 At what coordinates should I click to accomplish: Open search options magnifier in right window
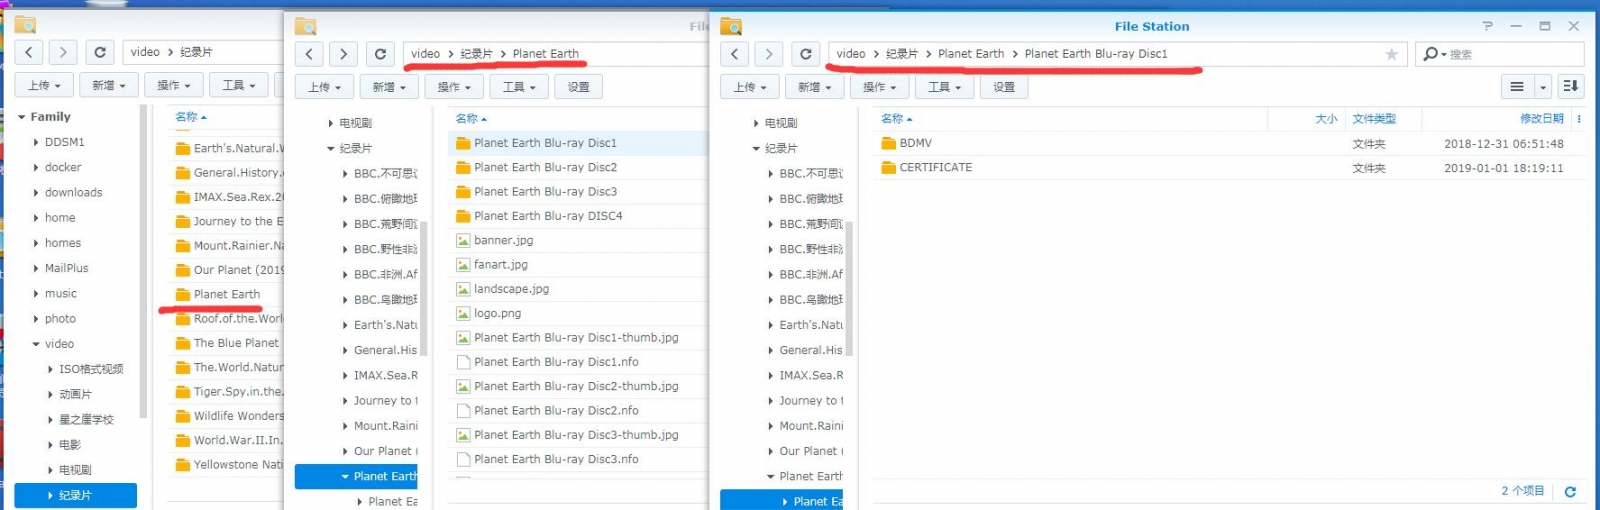pyautogui.click(x=1434, y=54)
